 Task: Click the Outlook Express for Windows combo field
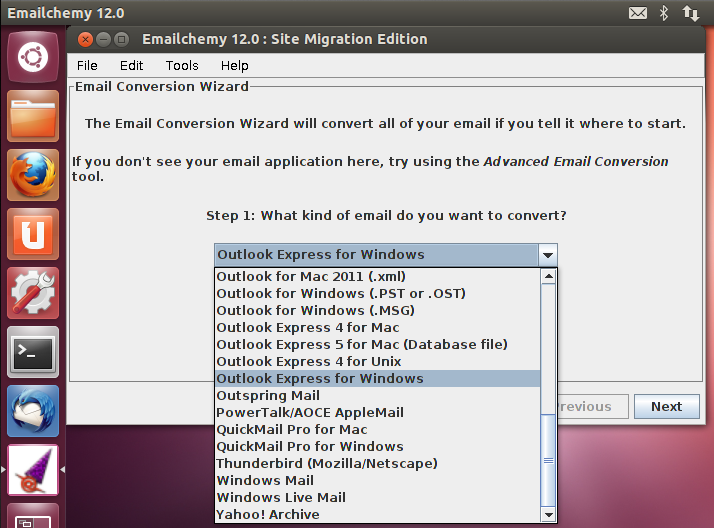tap(376, 255)
